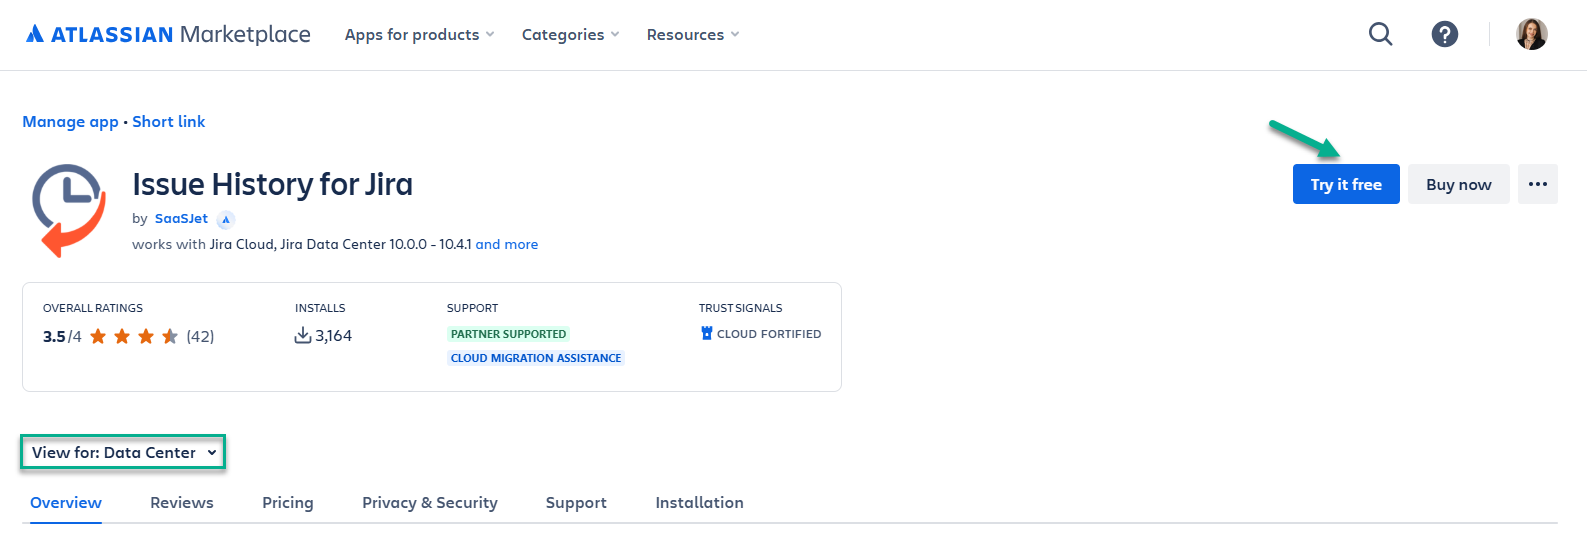Click the rating stars
Screen dimensions: 1587x536
click(134, 336)
